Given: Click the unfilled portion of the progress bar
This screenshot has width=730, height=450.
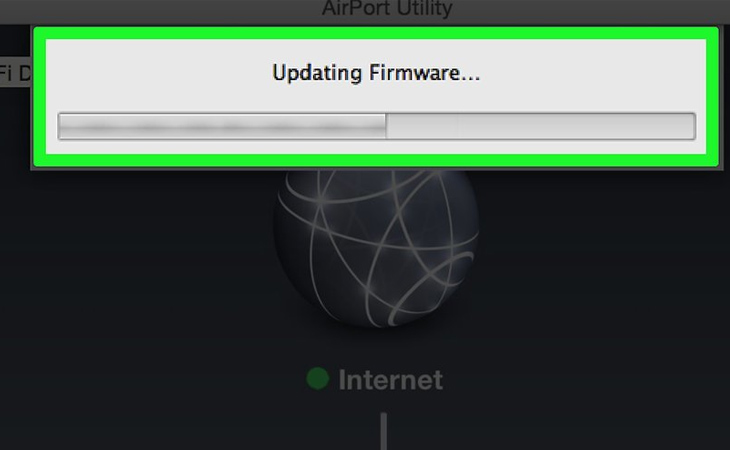Looking at the screenshot, I should [x=541, y=126].
